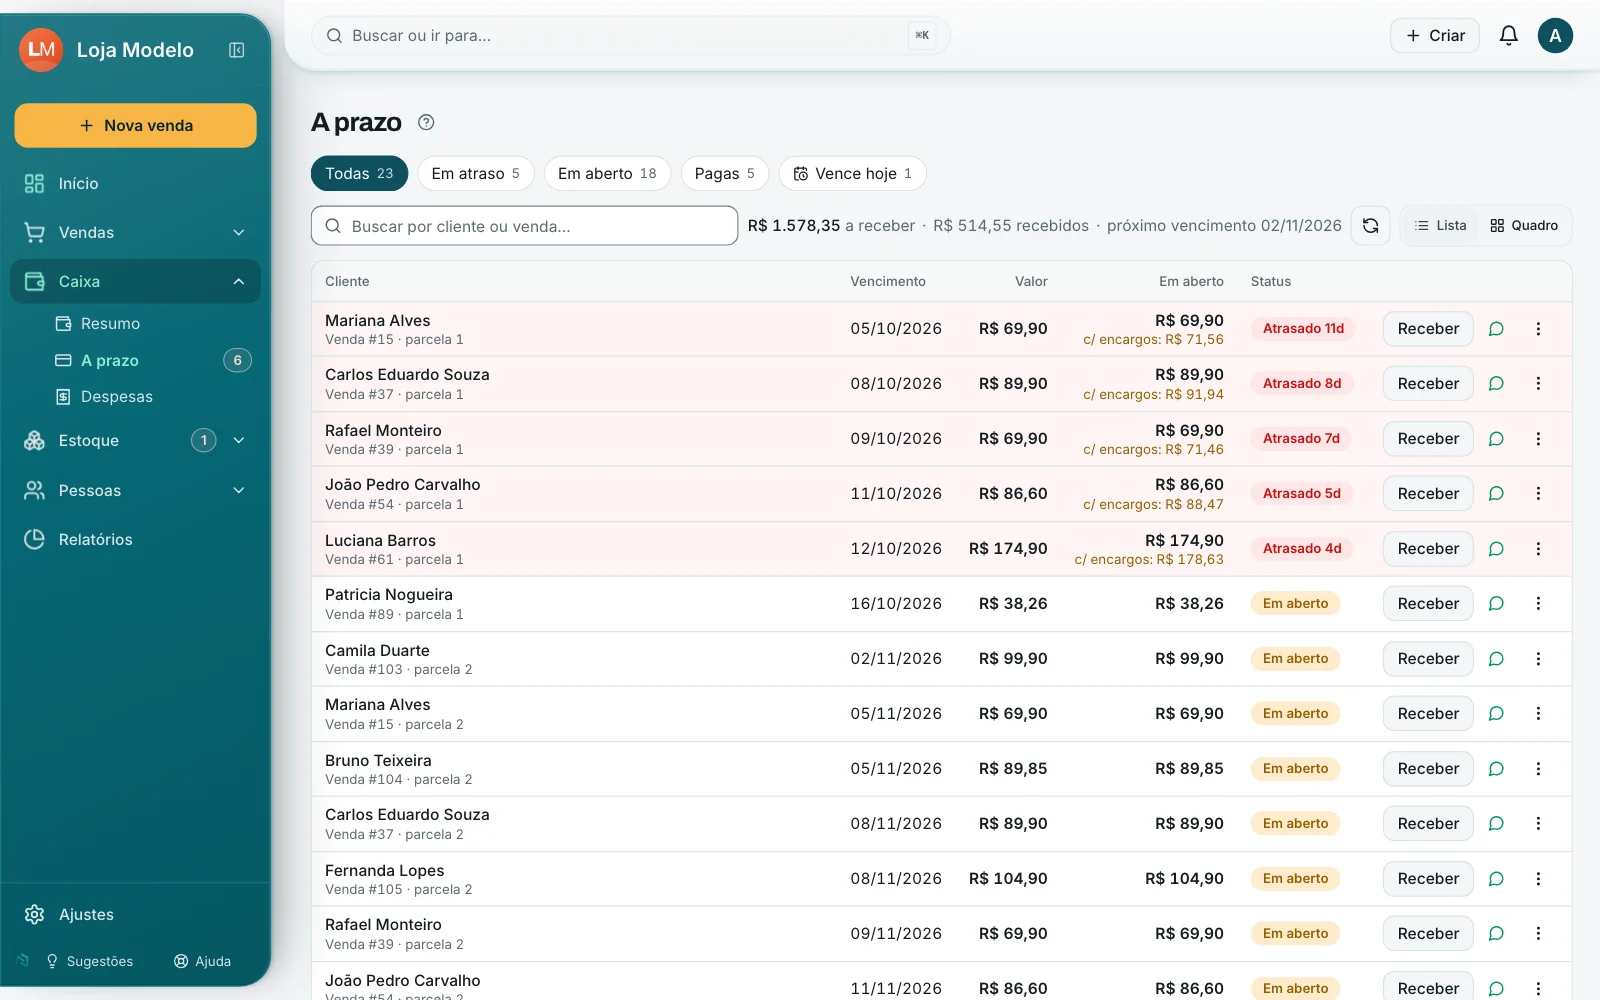
Task: Open message icon for Fernanda Lopes row
Action: click(x=1496, y=879)
